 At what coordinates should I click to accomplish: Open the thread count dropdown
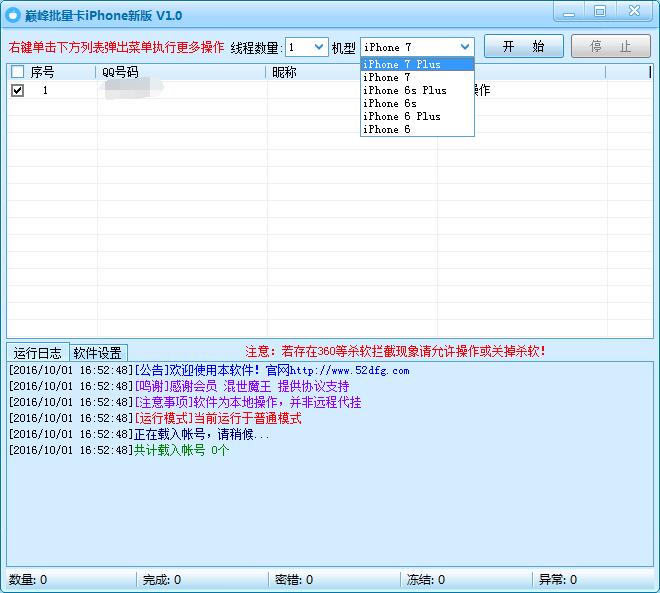pos(319,47)
